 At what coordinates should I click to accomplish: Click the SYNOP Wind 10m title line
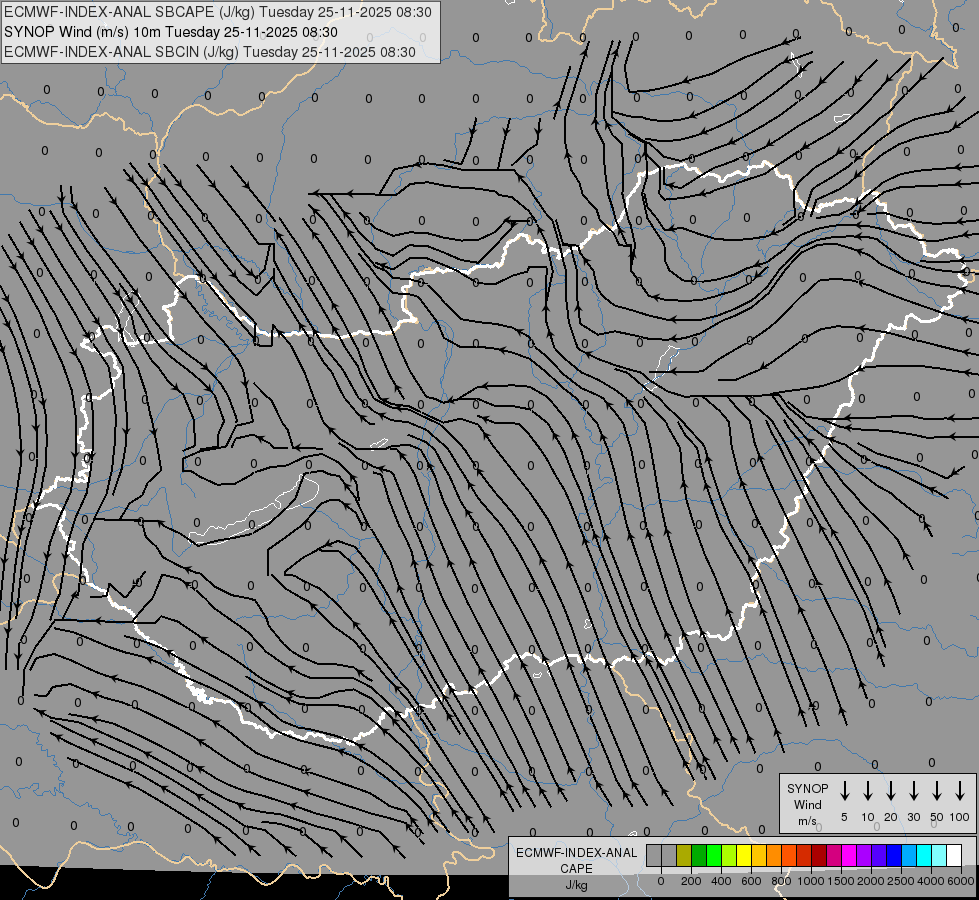pos(171,32)
